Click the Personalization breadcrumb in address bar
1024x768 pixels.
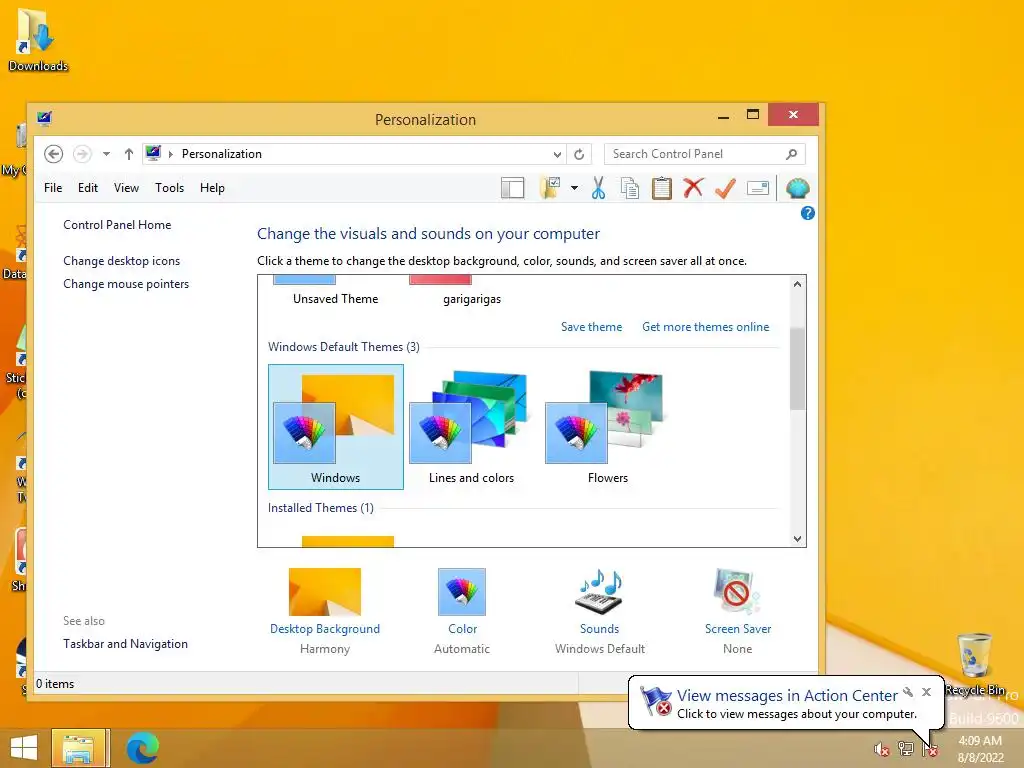point(221,154)
